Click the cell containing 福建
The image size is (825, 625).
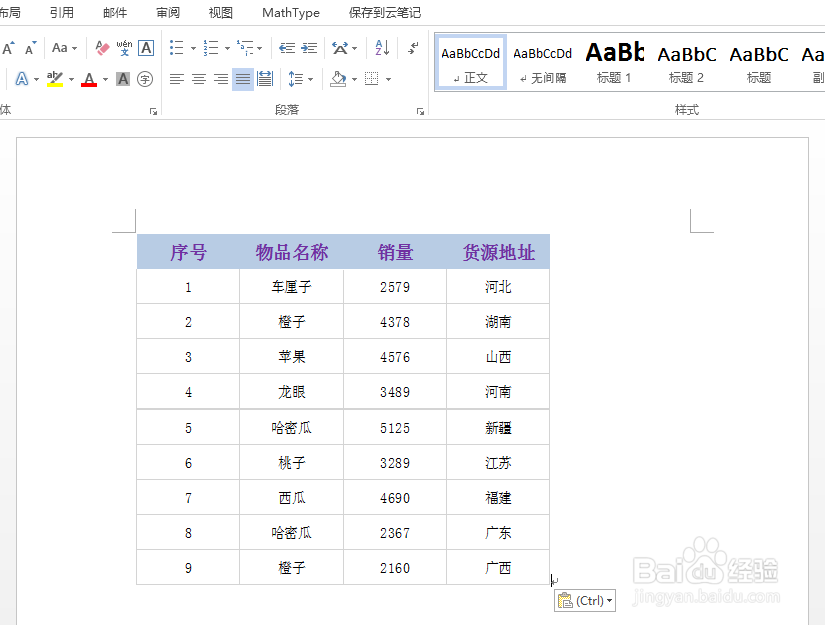[x=498, y=498]
